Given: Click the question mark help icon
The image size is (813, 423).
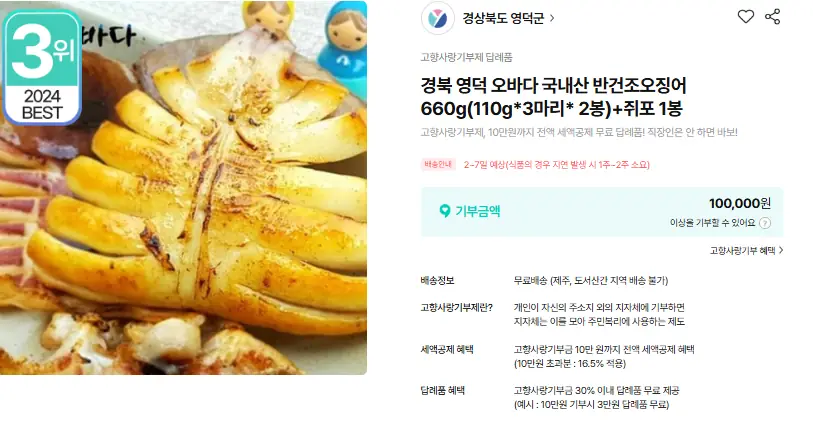Looking at the screenshot, I should coord(765,223).
